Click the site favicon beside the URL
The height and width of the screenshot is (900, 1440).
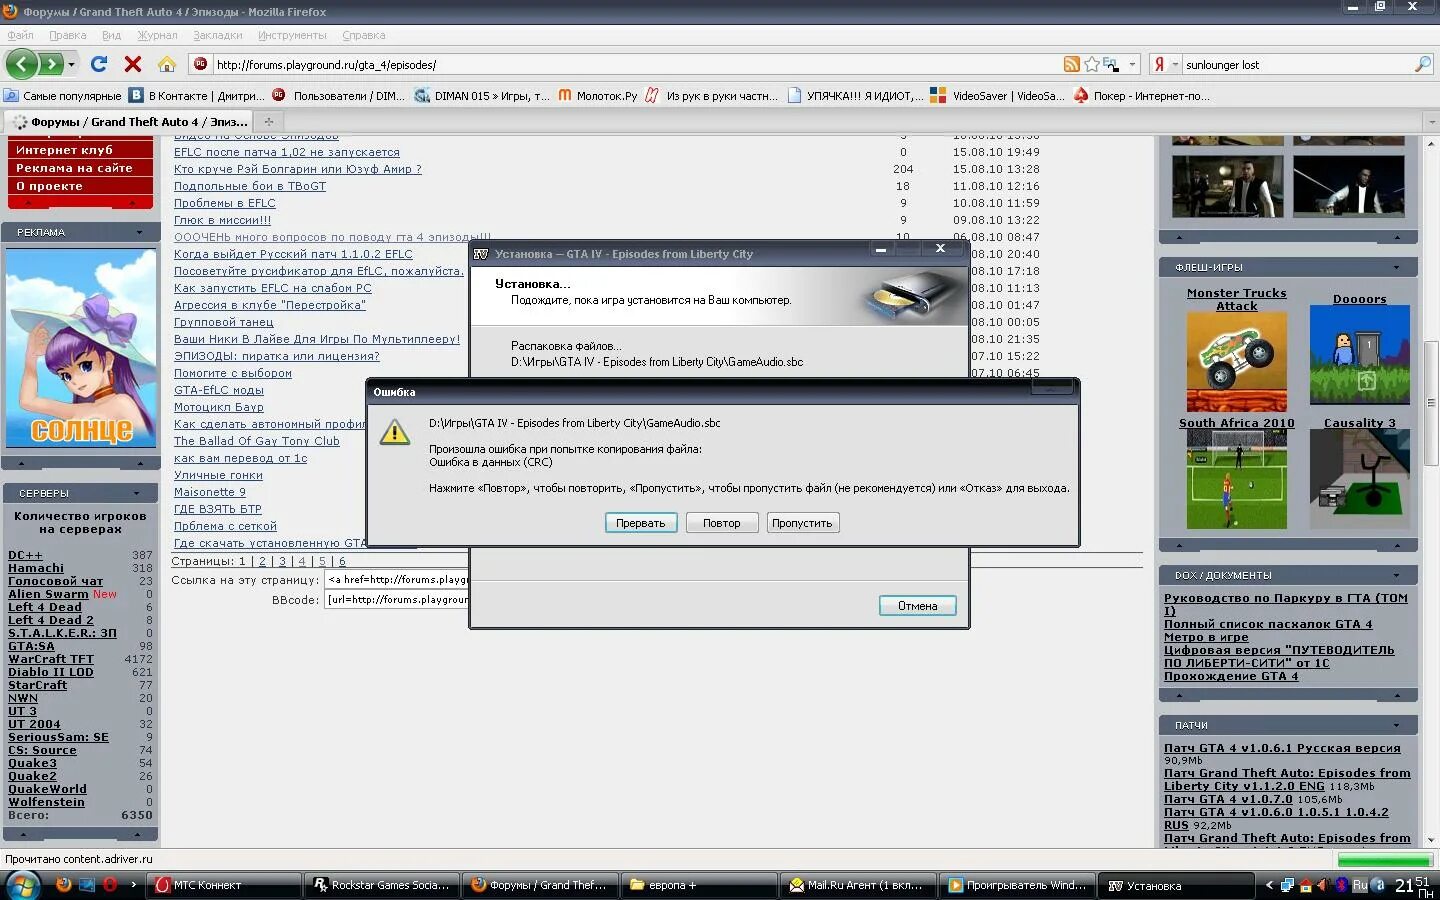pyautogui.click(x=200, y=64)
